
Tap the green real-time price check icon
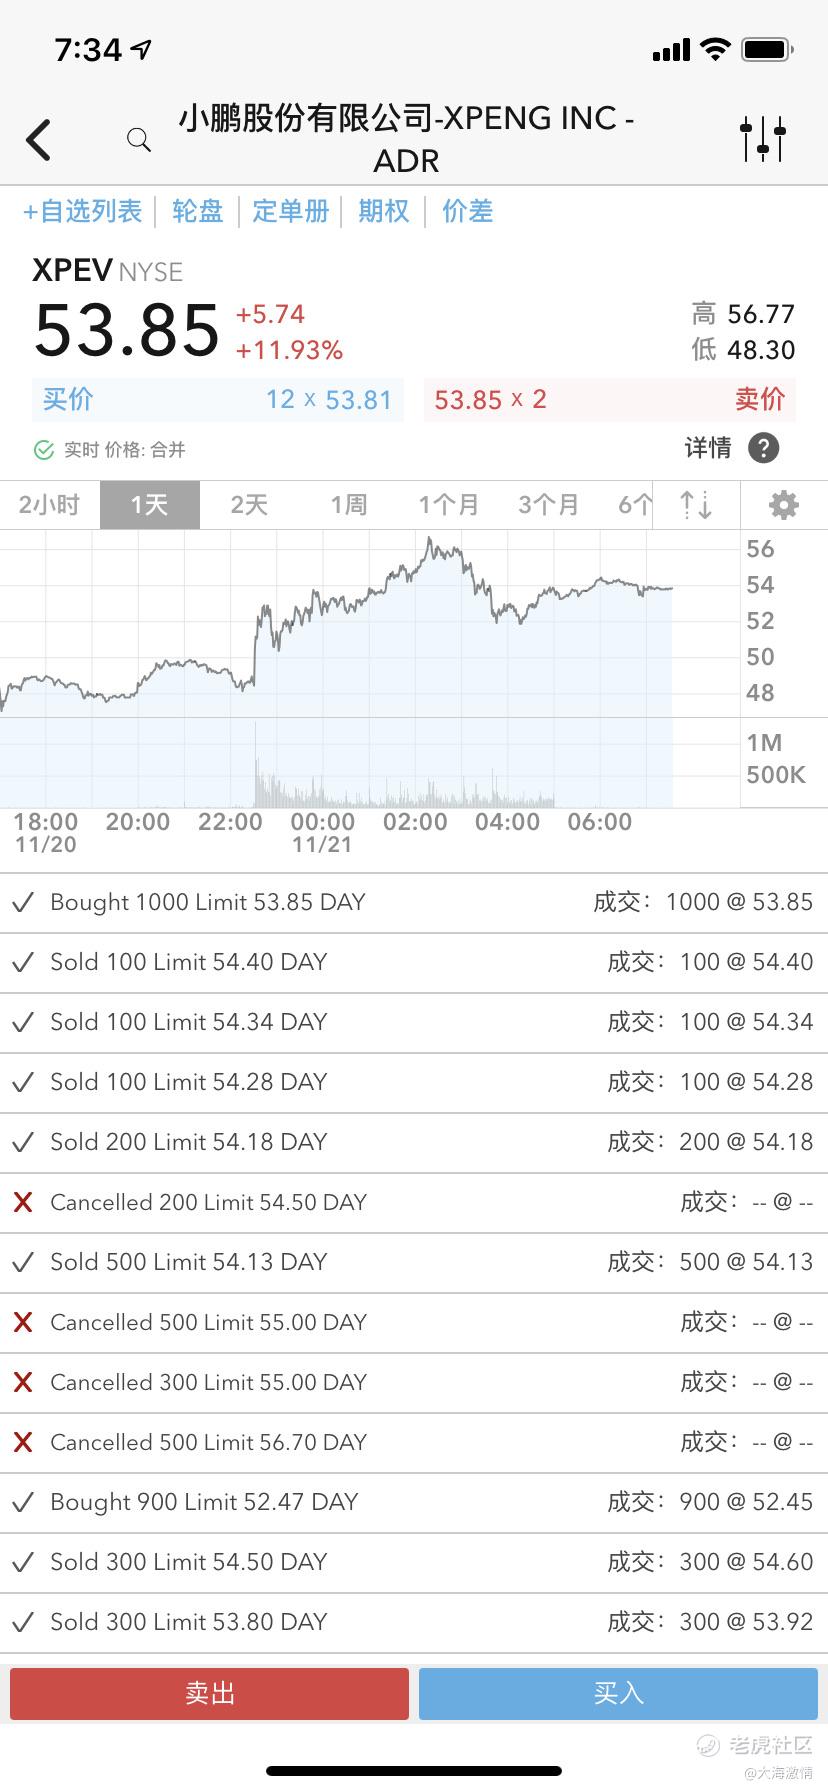(44, 450)
